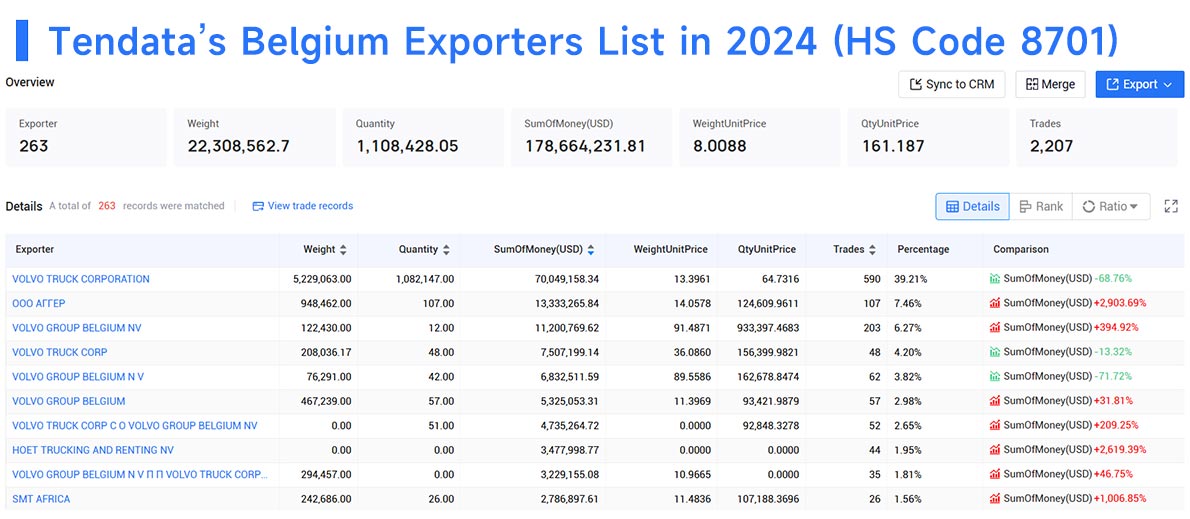Click the trend chart icon beside -13.32%
The image size is (1190, 519).
[994, 352]
